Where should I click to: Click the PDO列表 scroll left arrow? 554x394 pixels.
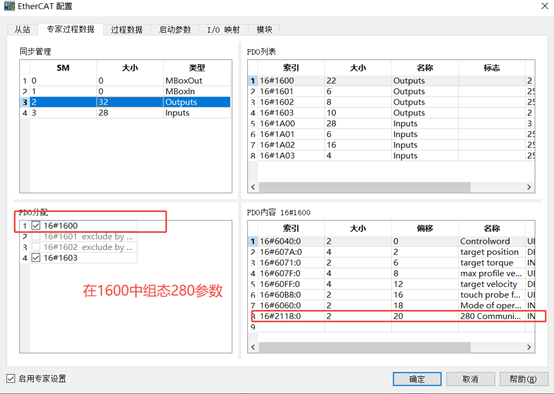tap(253, 187)
